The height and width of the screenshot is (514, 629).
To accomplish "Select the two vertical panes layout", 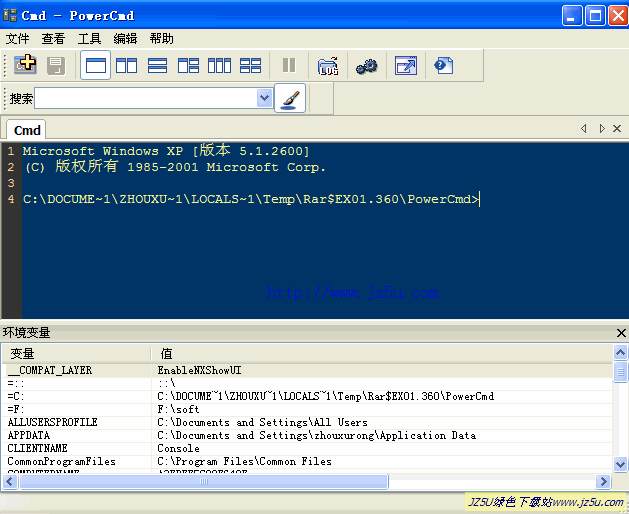I will tap(126, 65).
